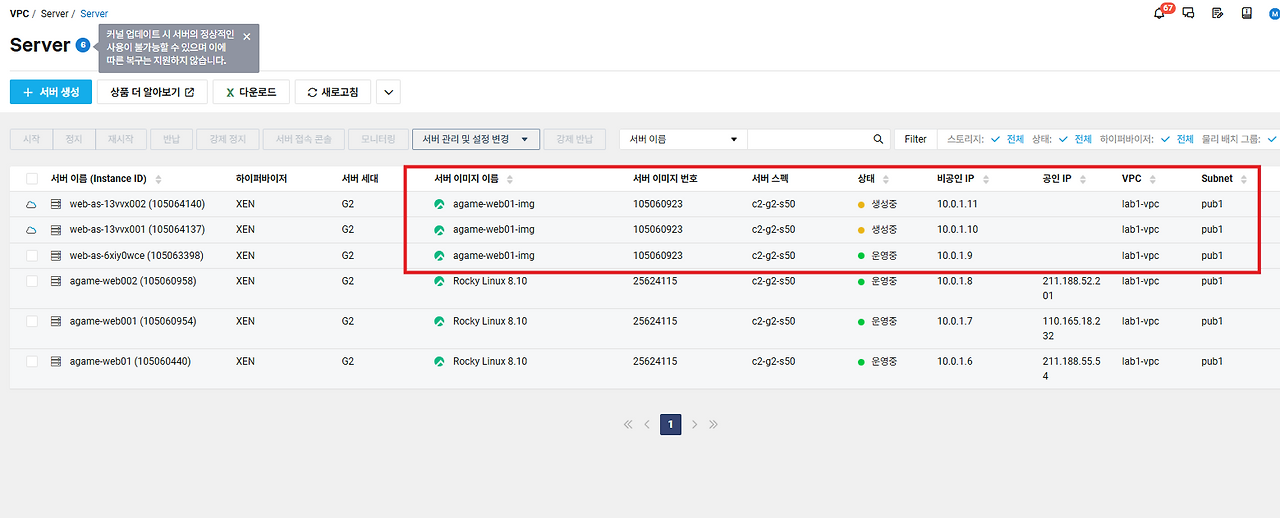This screenshot has height=518, width=1280.
Task: Click the server icon beside web-as-6xiy0wce
Action: 56,256
